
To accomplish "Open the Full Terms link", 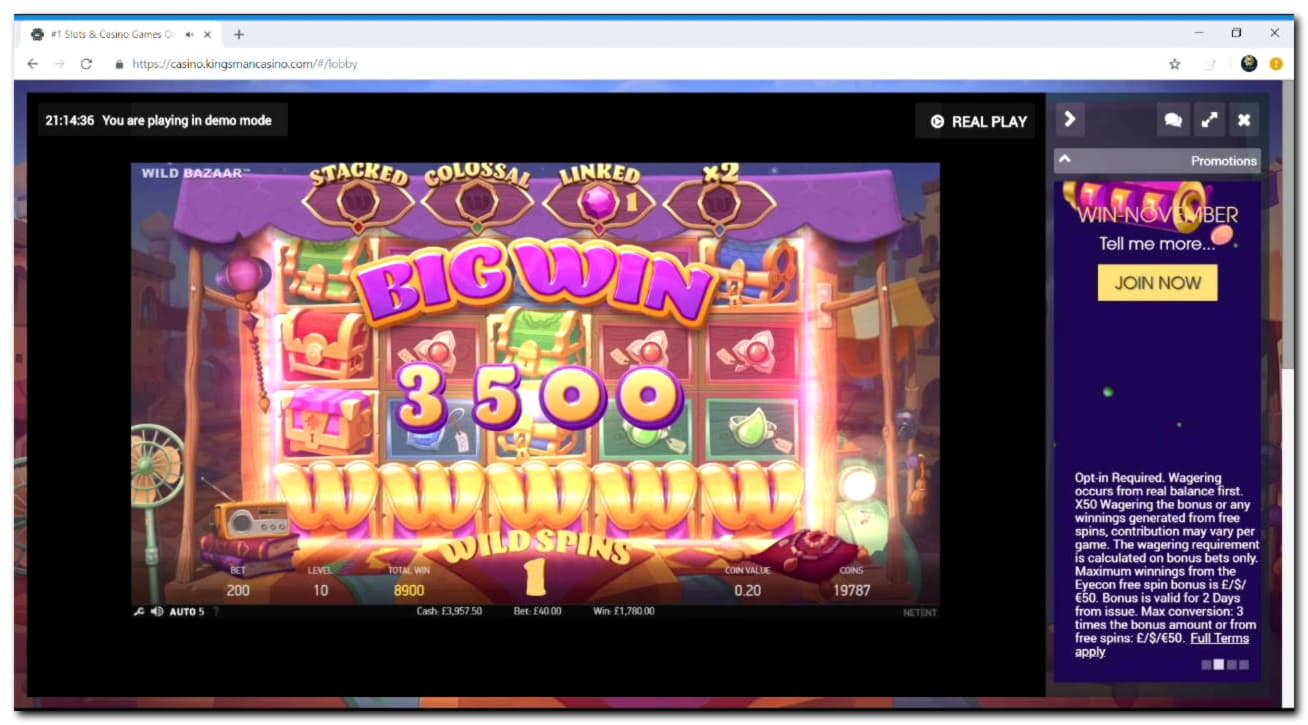I will 1219,637.
